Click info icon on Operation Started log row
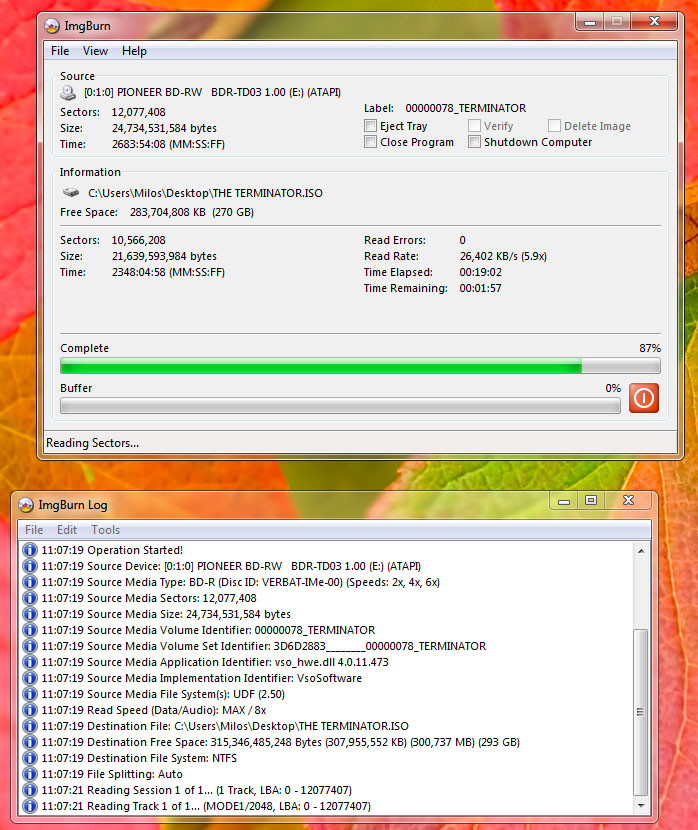Screen dimensions: 698x830 (30, 550)
